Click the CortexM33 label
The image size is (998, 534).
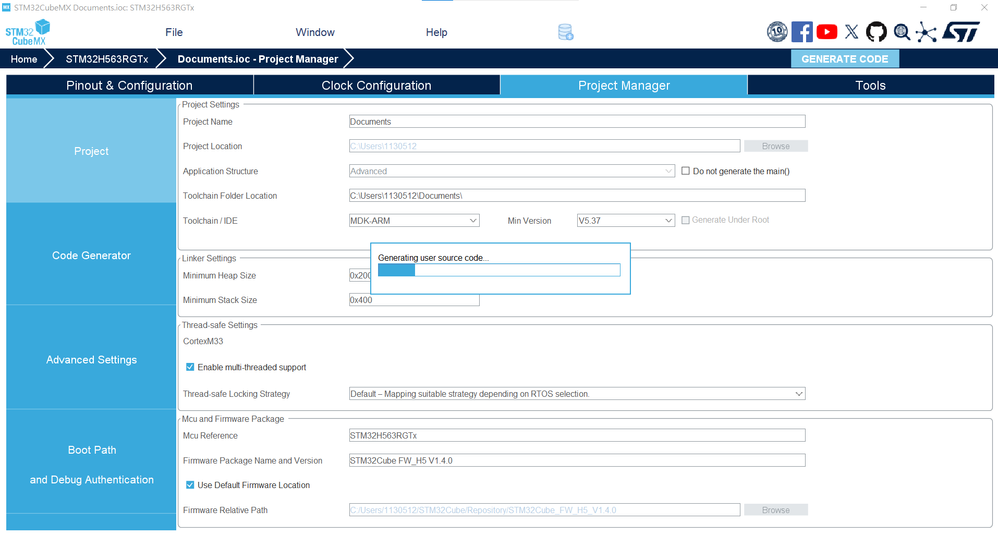(x=203, y=341)
